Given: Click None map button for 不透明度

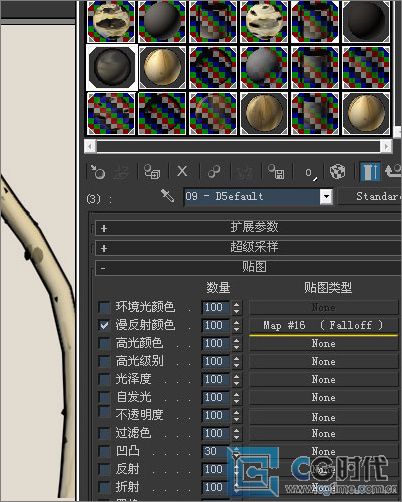Looking at the screenshot, I should pyautogui.click(x=323, y=417).
